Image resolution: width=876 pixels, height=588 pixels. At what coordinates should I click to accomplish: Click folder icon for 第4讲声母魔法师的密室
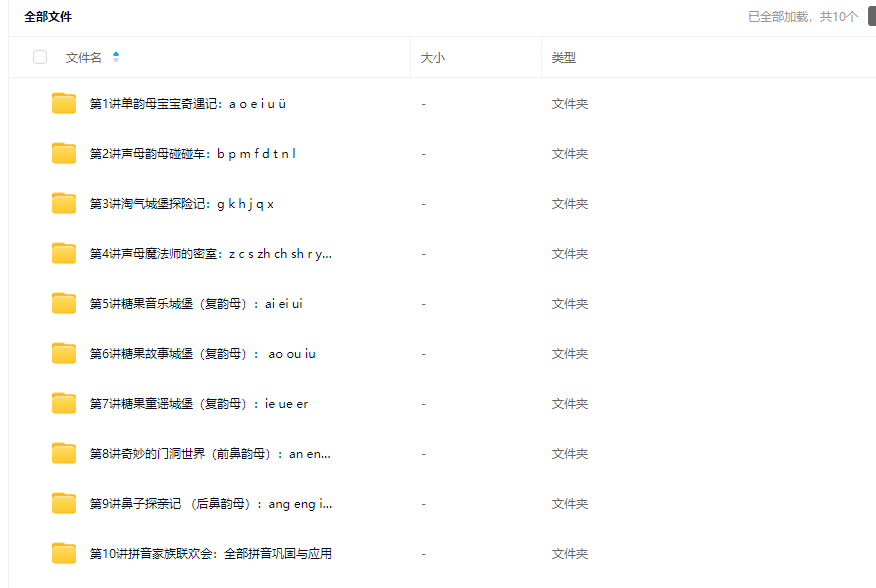(x=64, y=253)
